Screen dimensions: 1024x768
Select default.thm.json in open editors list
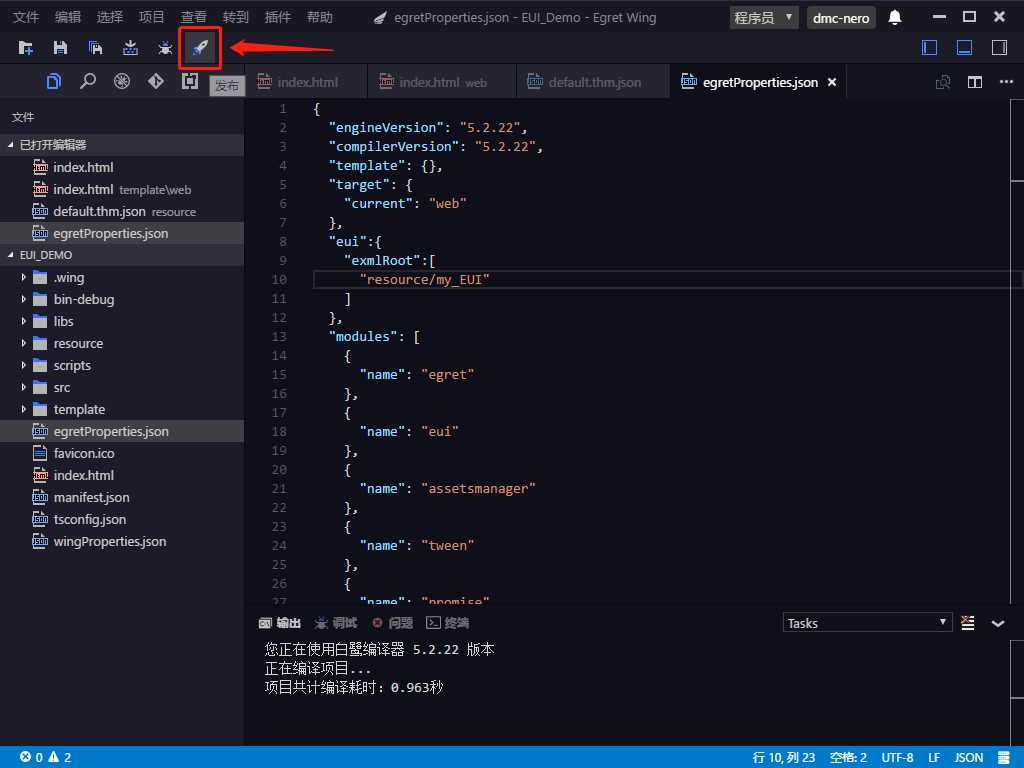coord(122,212)
